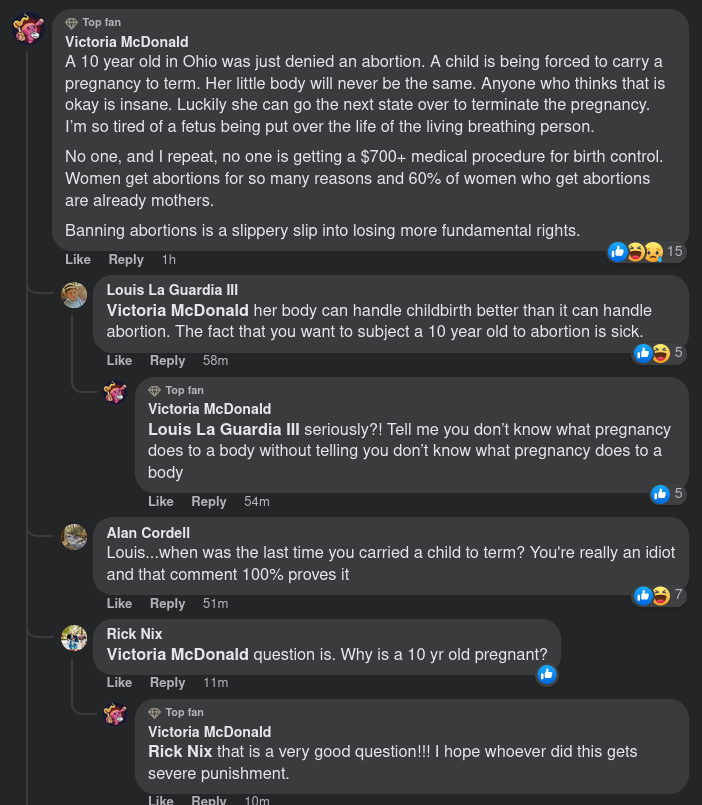Like Alan Cordell's comment

(119, 603)
